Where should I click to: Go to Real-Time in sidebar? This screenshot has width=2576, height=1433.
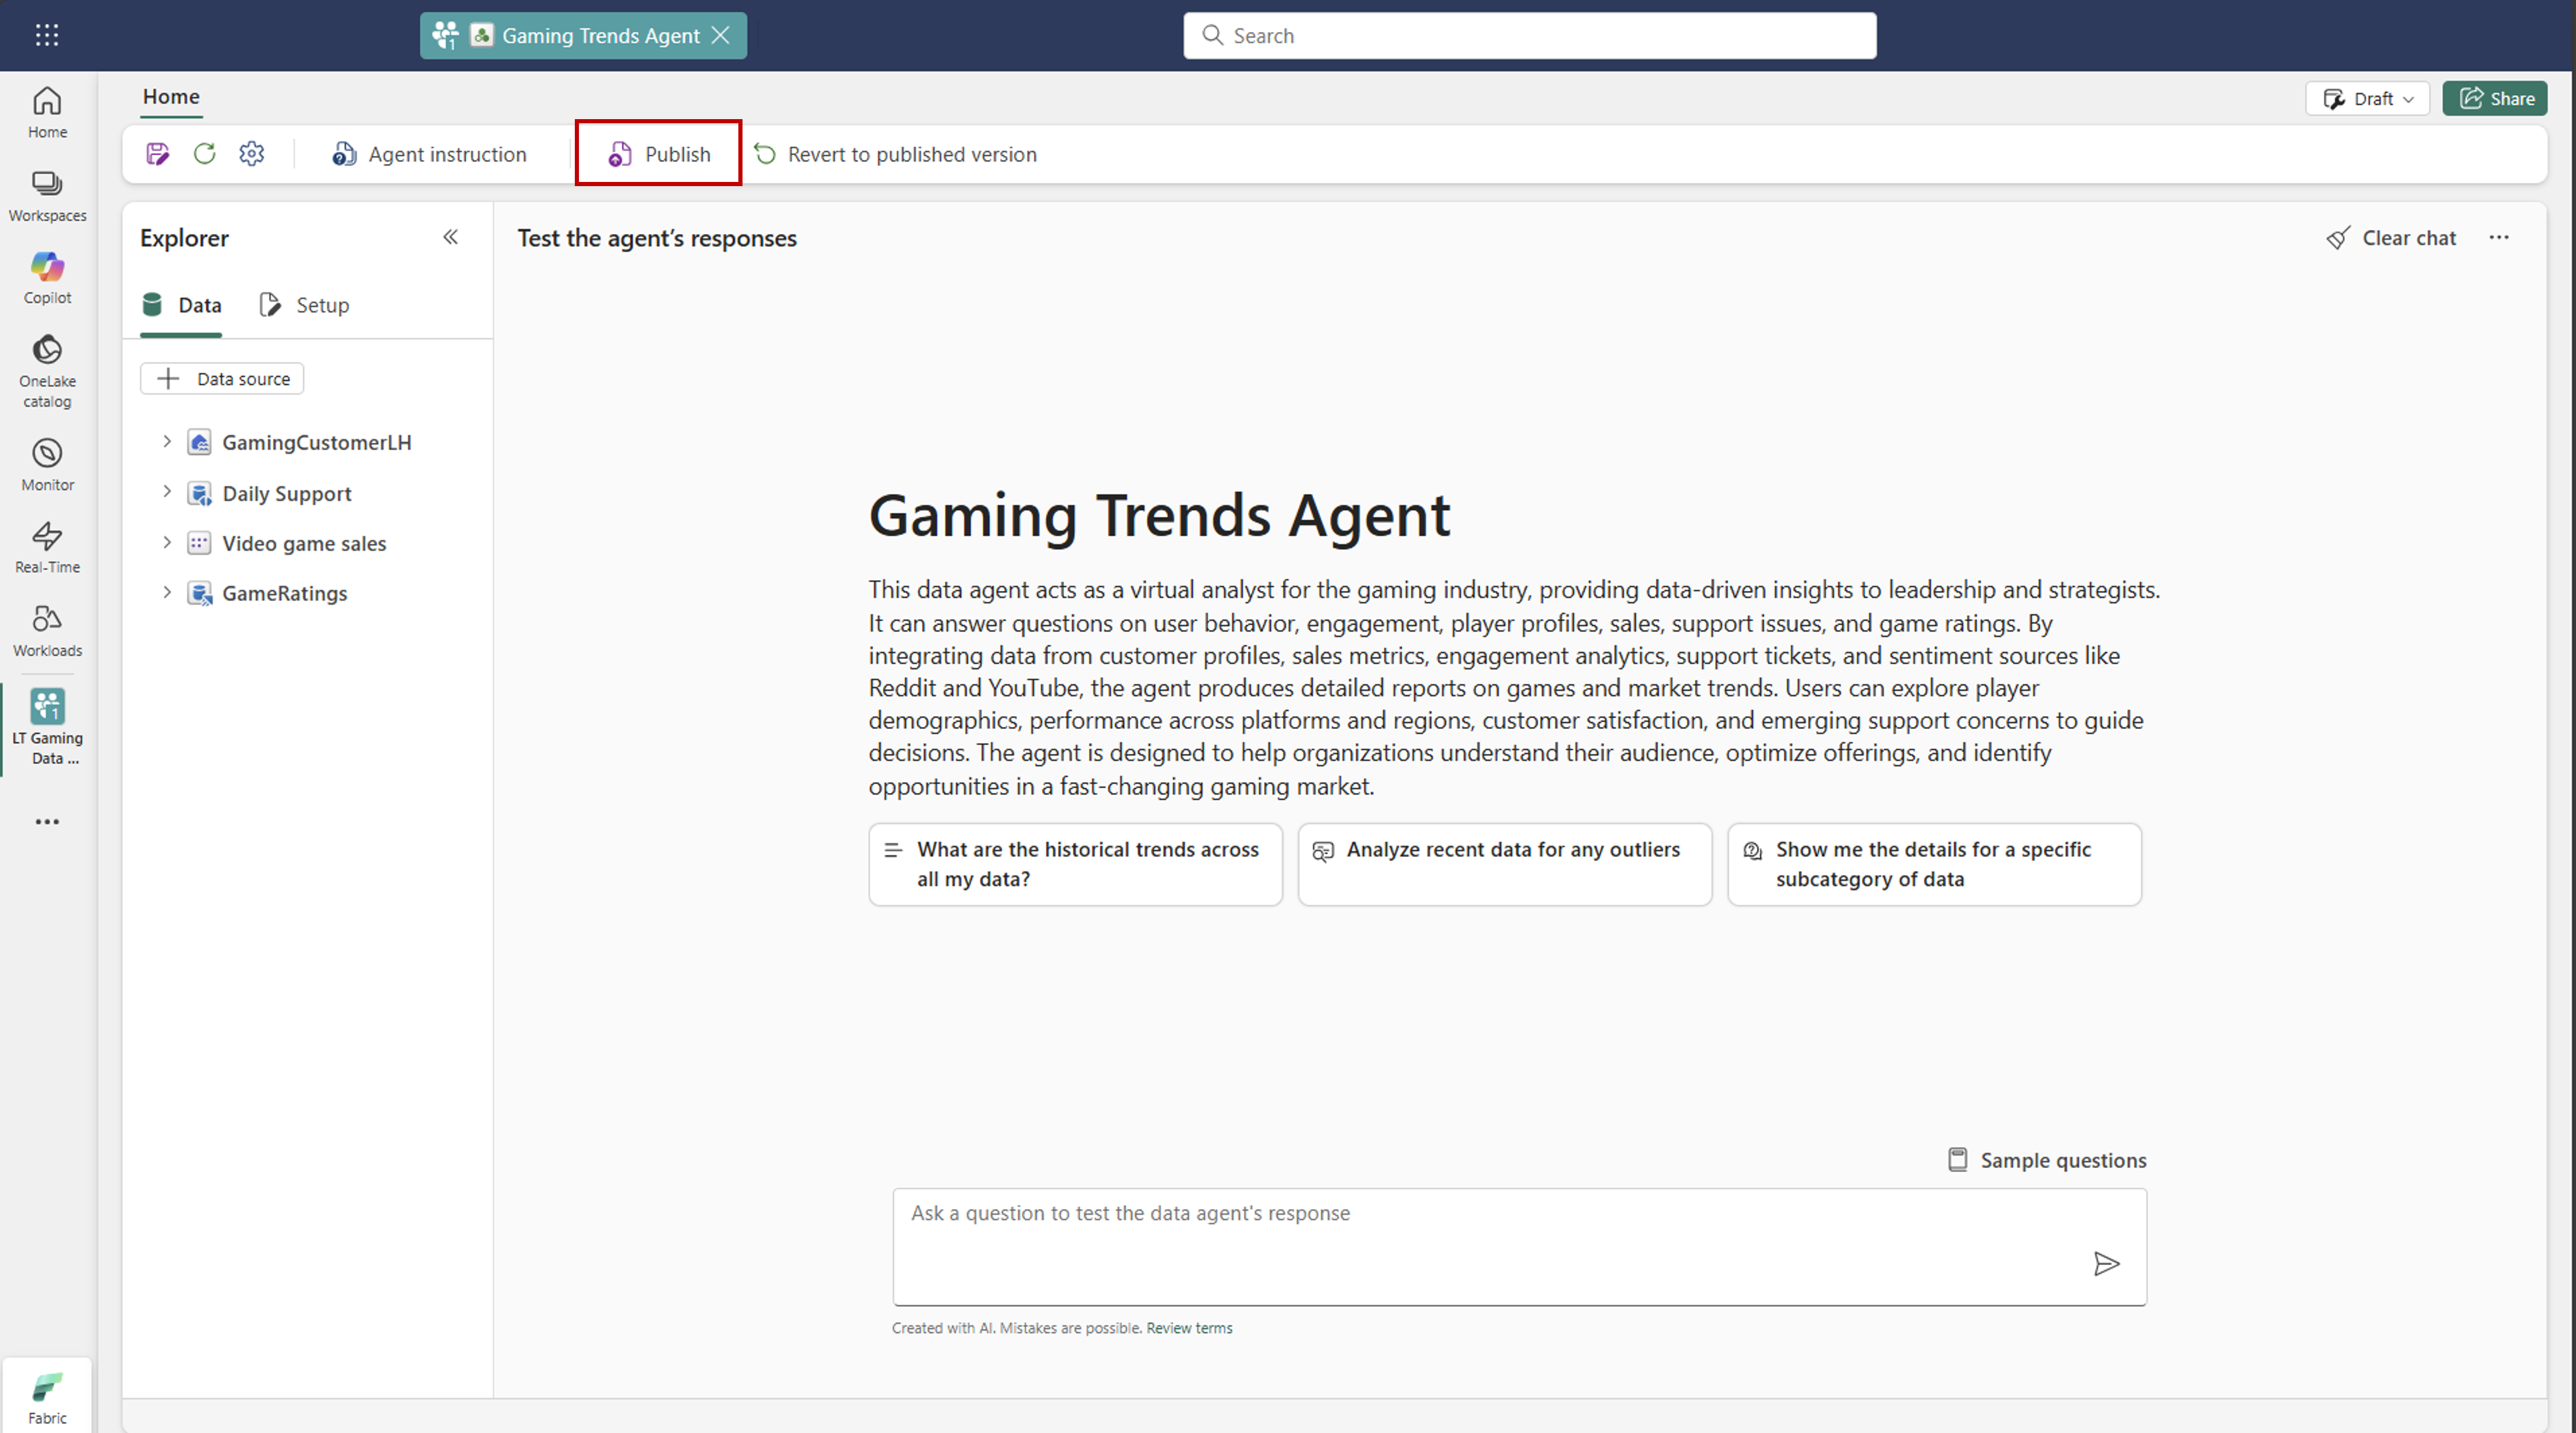pyautogui.click(x=47, y=547)
